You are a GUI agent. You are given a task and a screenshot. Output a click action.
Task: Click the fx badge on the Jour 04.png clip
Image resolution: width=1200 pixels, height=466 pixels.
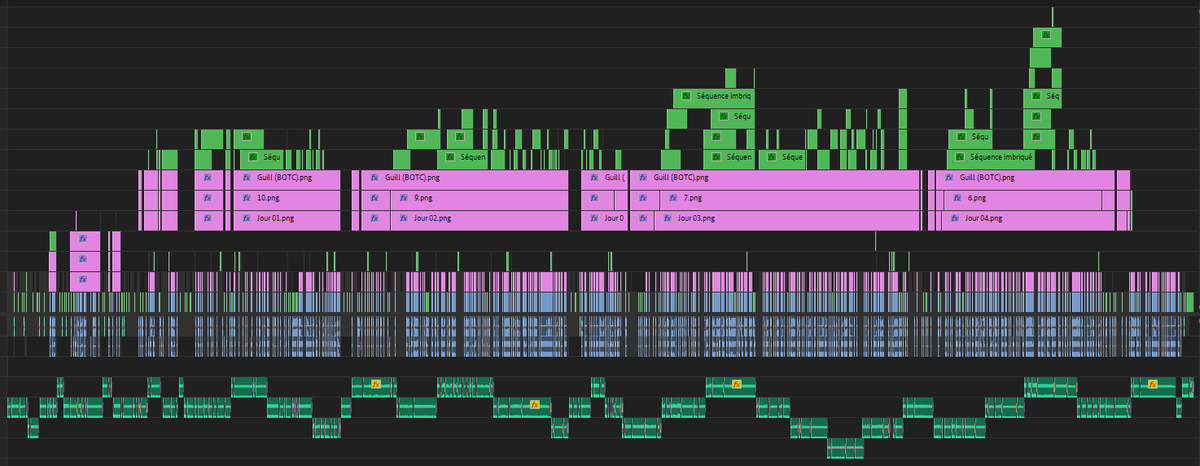955,217
